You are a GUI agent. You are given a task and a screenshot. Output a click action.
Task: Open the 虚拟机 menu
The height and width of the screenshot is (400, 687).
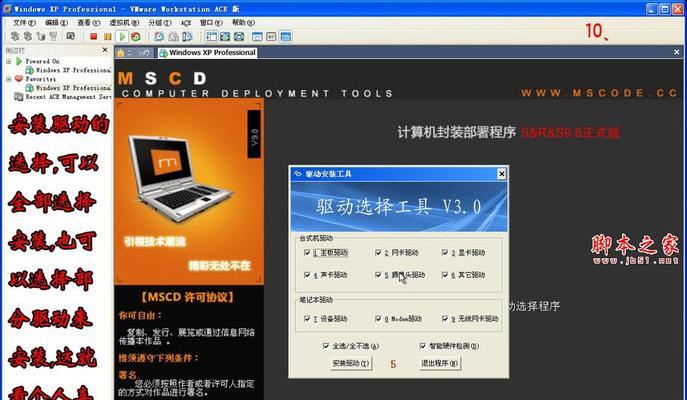124,22
